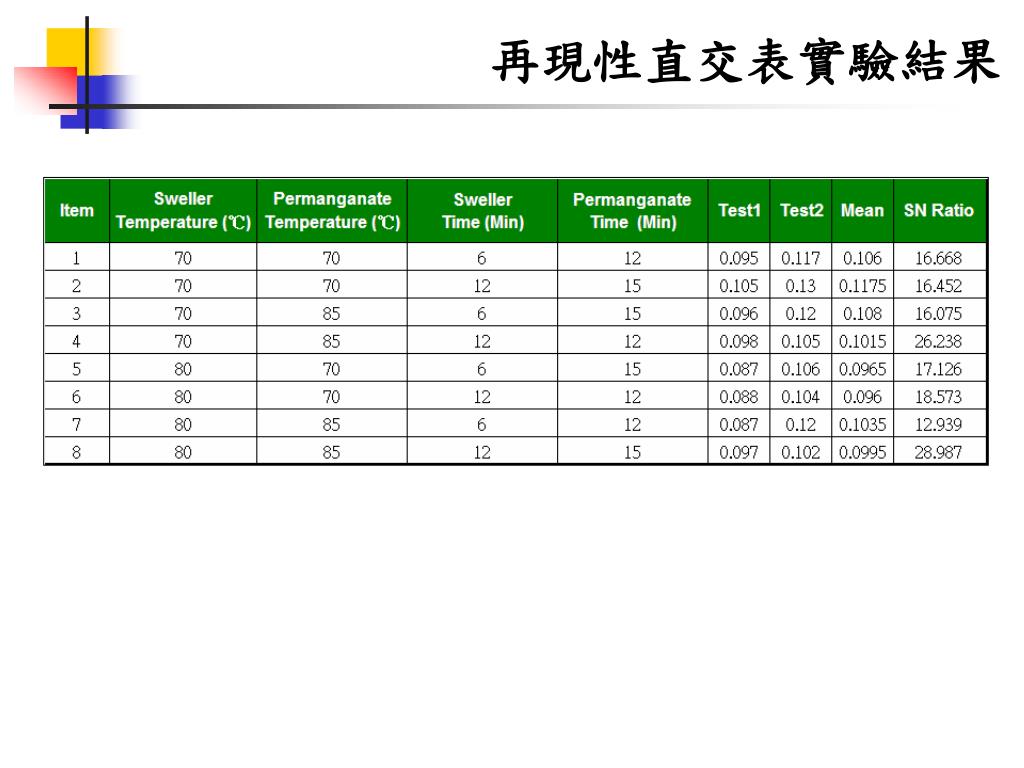The image size is (1024, 768).
Task: Click the Mean column header
Action: tap(863, 210)
